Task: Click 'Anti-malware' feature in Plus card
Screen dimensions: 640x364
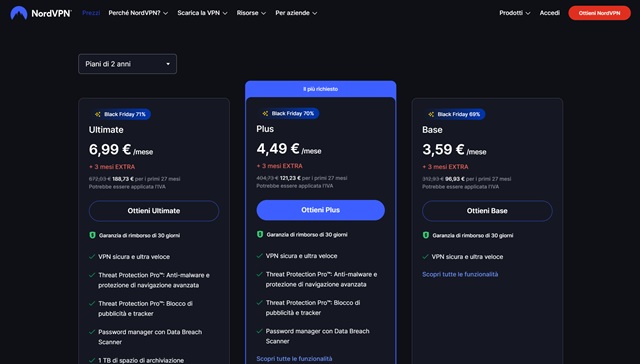Action: 321,280
